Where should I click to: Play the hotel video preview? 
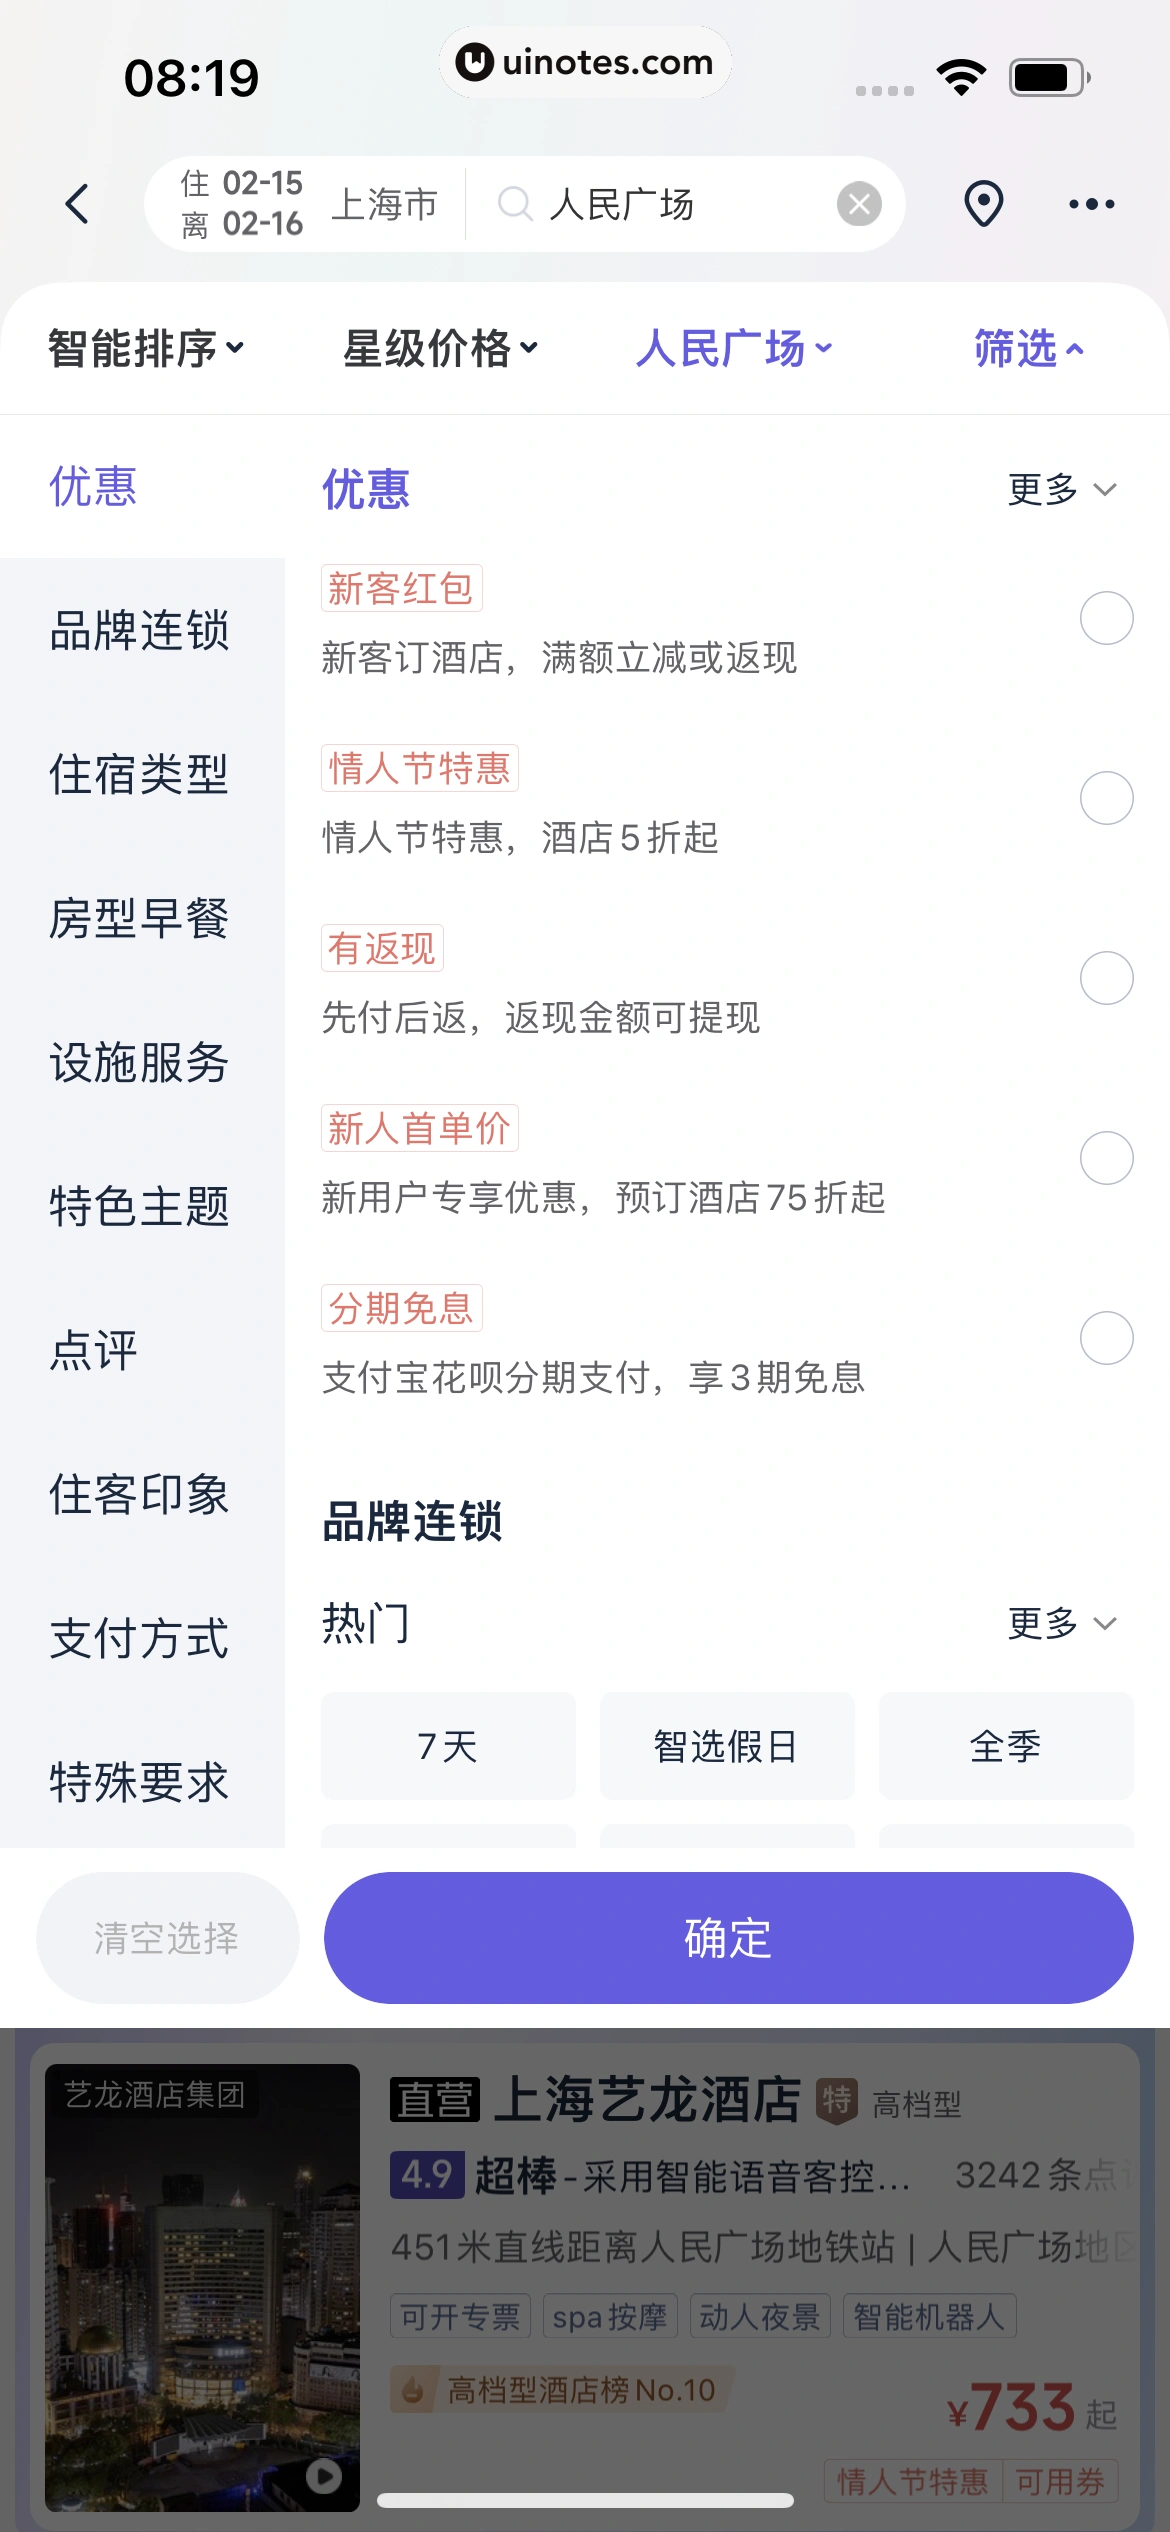pos(323,2476)
